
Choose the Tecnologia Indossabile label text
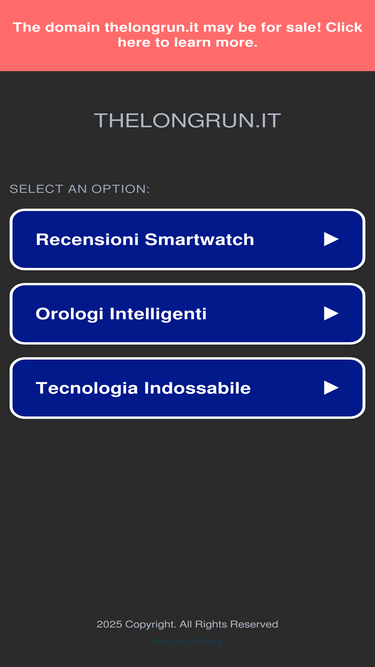(x=143, y=388)
